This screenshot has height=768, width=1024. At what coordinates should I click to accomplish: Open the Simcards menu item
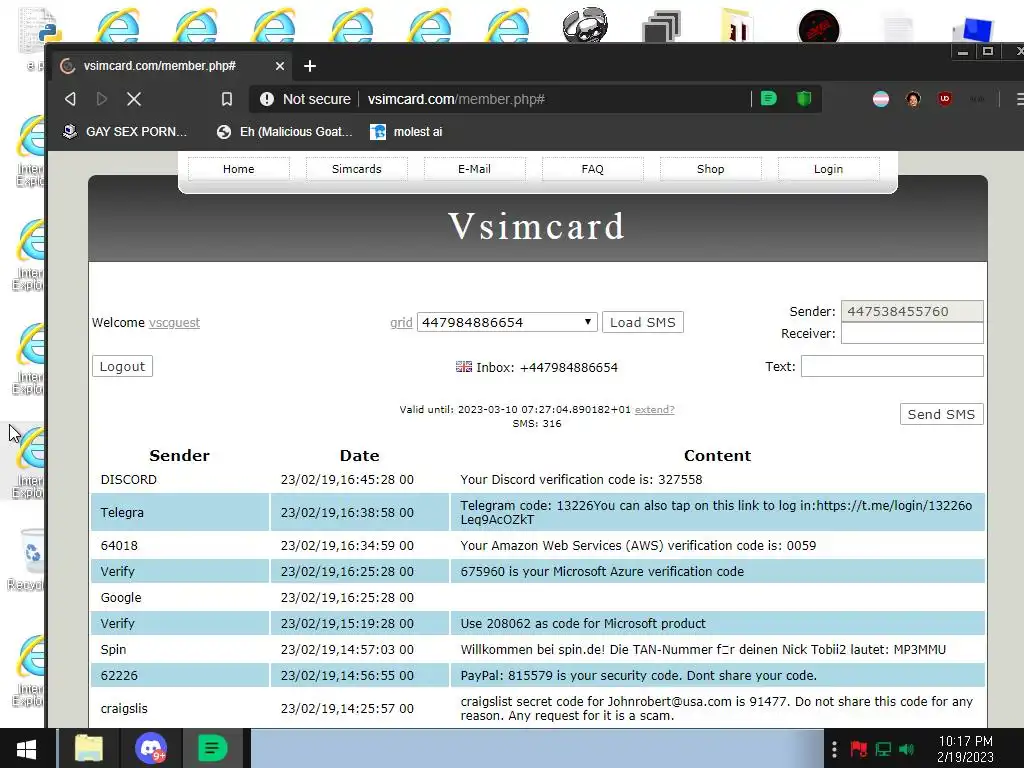point(357,169)
